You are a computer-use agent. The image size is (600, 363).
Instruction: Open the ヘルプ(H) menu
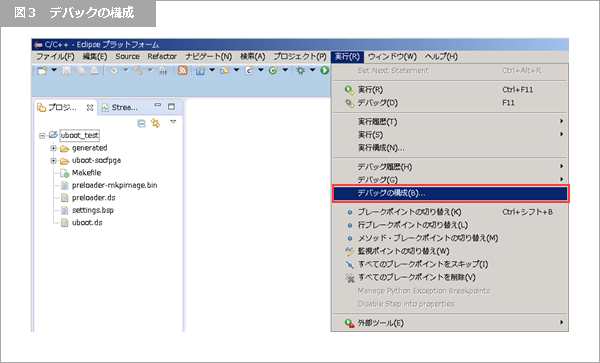[x=441, y=57]
